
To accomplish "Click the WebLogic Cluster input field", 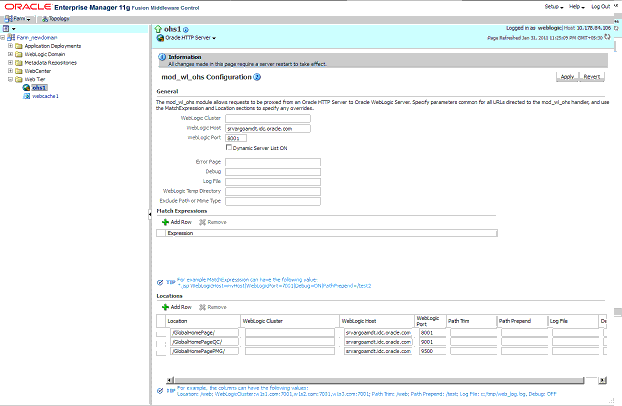I will (268, 118).
